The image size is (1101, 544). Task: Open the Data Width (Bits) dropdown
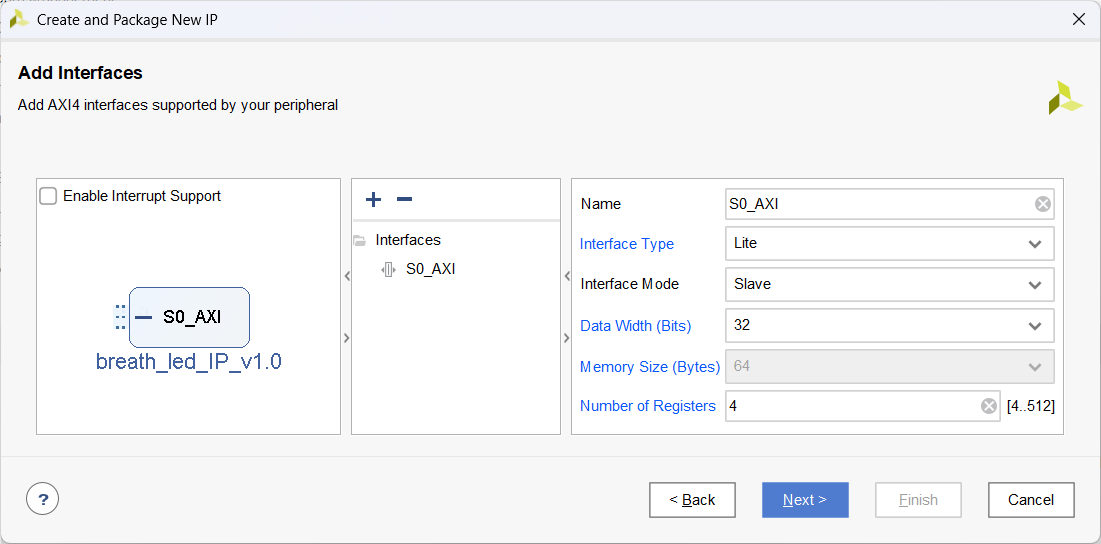[x=1034, y=326]
